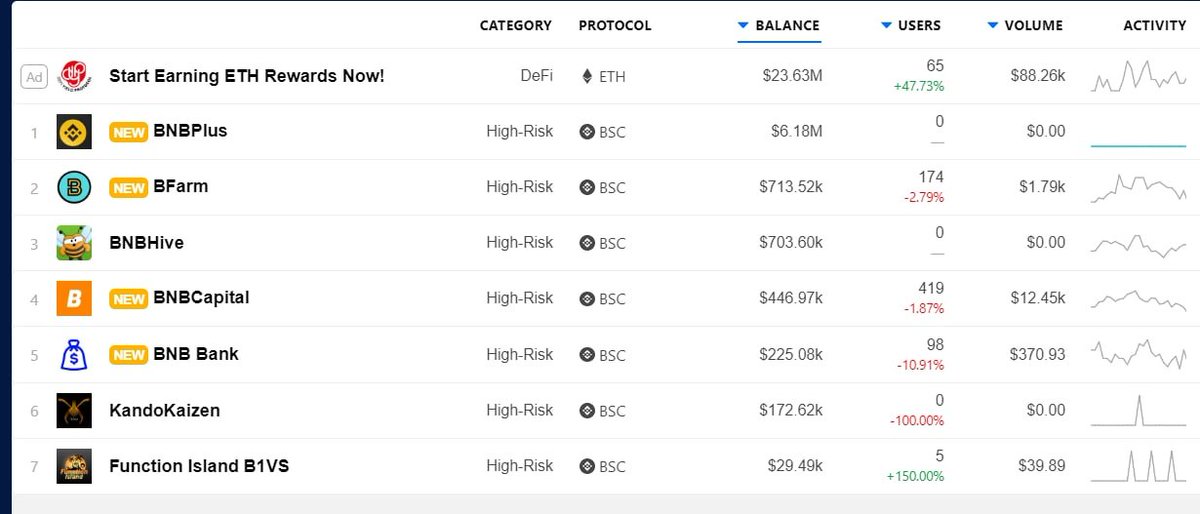Click the BFarm activity sparkline chart
1200x514 pixels.
pos(1138,187)
